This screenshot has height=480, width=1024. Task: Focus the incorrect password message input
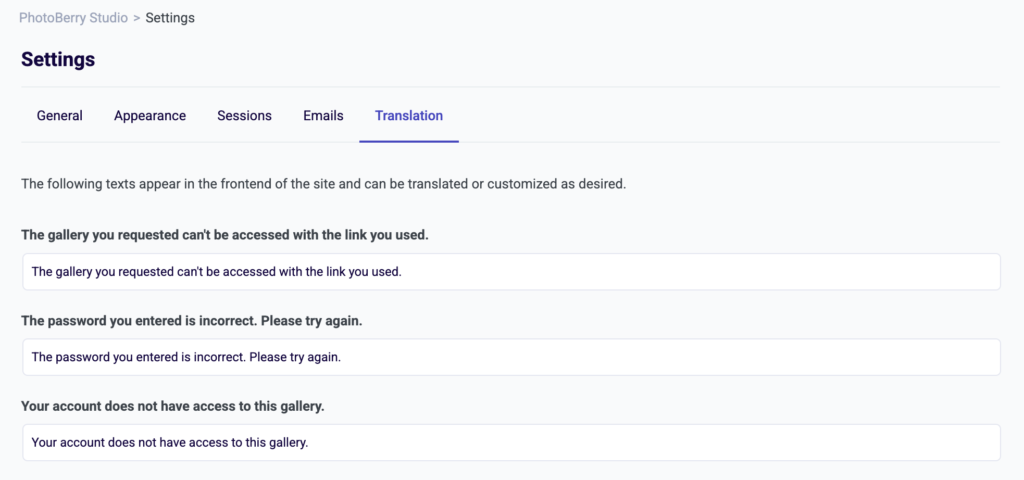pos(600,357)
